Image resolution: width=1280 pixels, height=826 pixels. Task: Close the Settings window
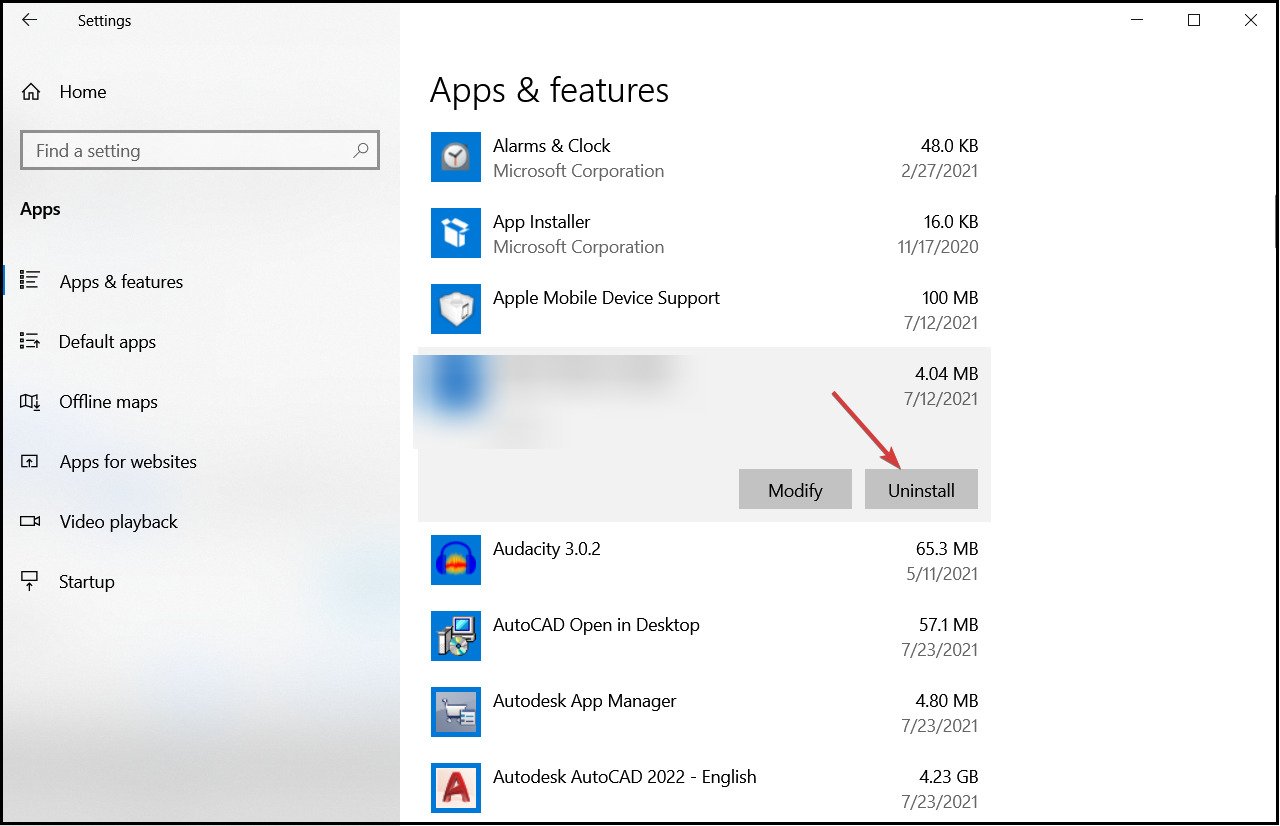[1250, 20]
